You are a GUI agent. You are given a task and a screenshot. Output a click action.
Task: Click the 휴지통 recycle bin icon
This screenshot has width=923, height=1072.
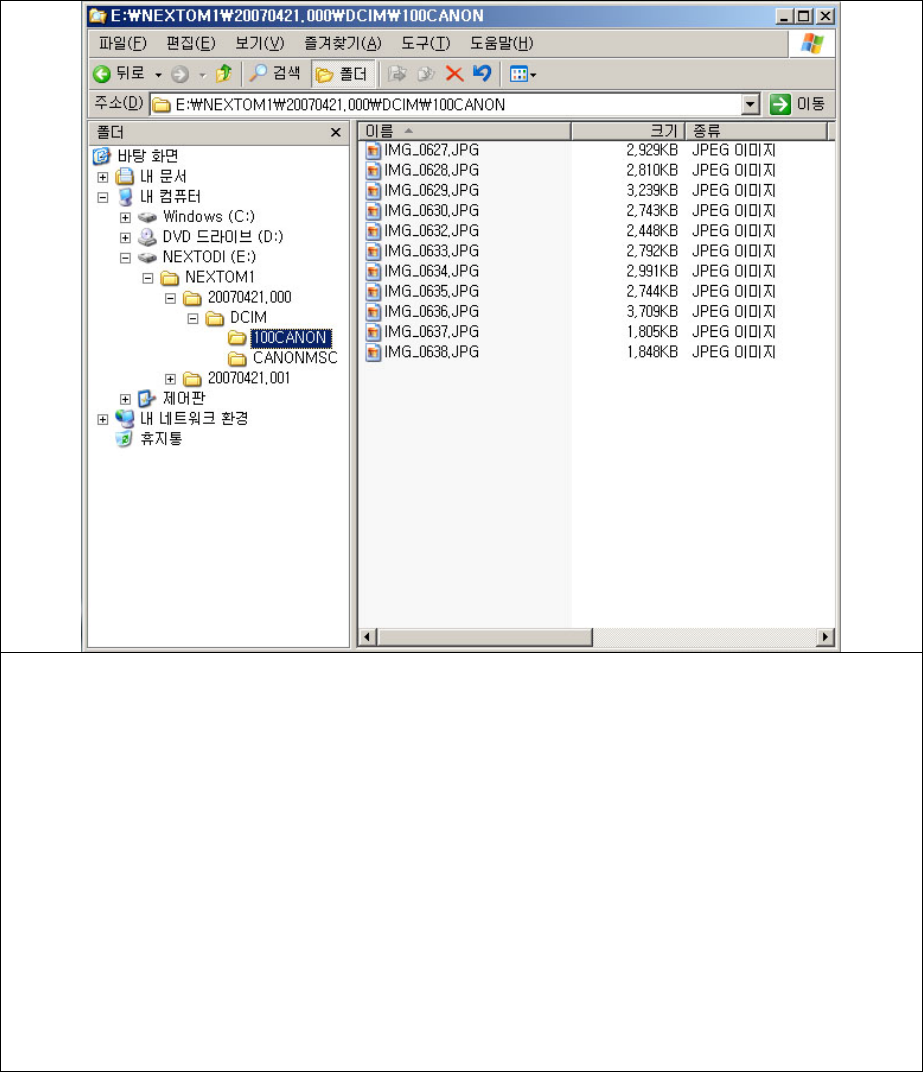[124, 438]
